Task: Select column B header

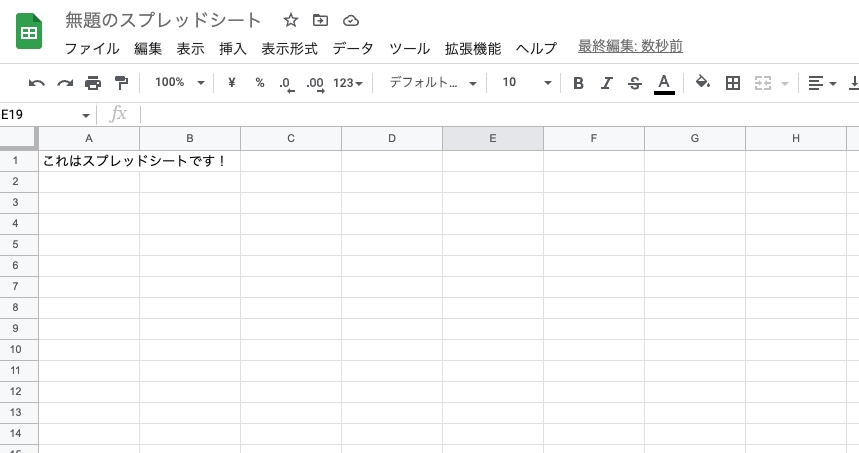Action: (x=190, y=139)
